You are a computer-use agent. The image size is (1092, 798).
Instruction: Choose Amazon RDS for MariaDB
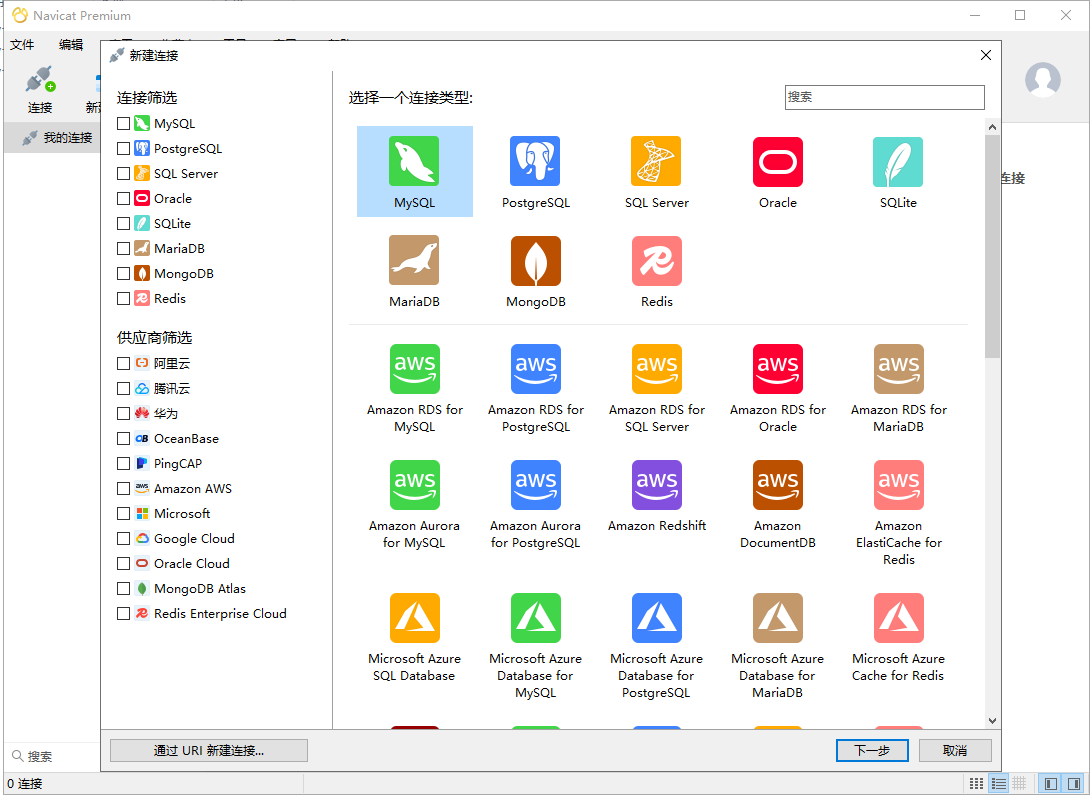(898, 368)
